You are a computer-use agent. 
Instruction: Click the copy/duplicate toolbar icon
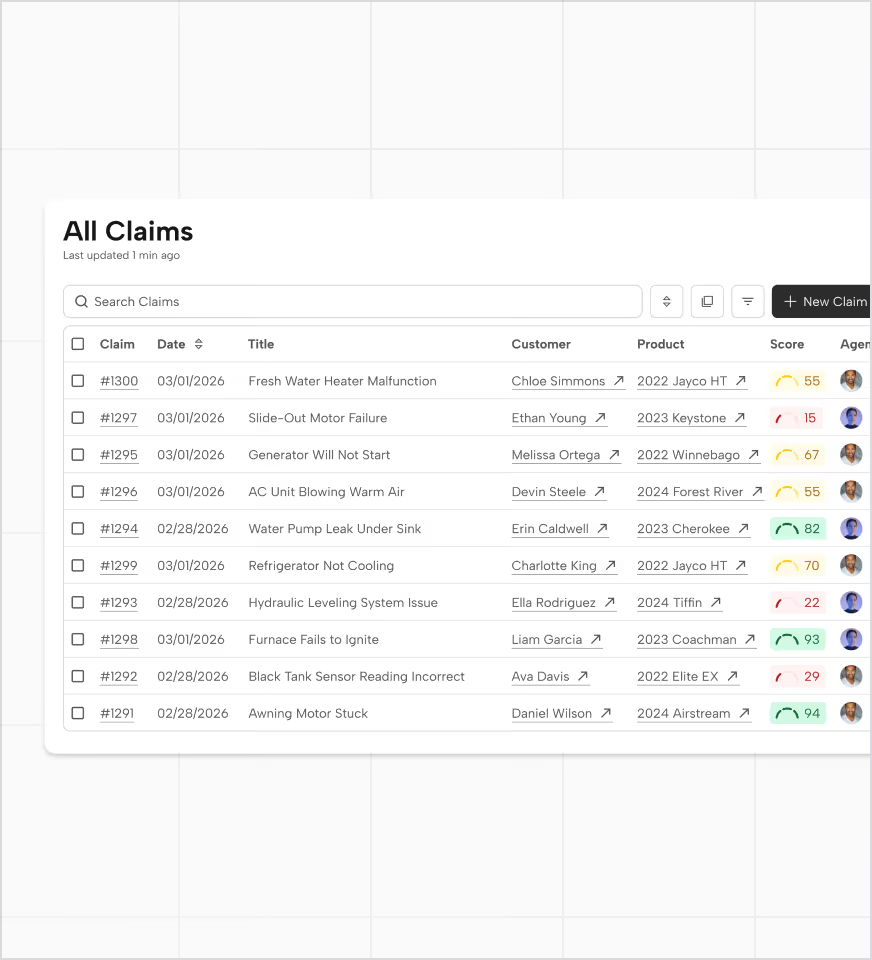[707, 301]
